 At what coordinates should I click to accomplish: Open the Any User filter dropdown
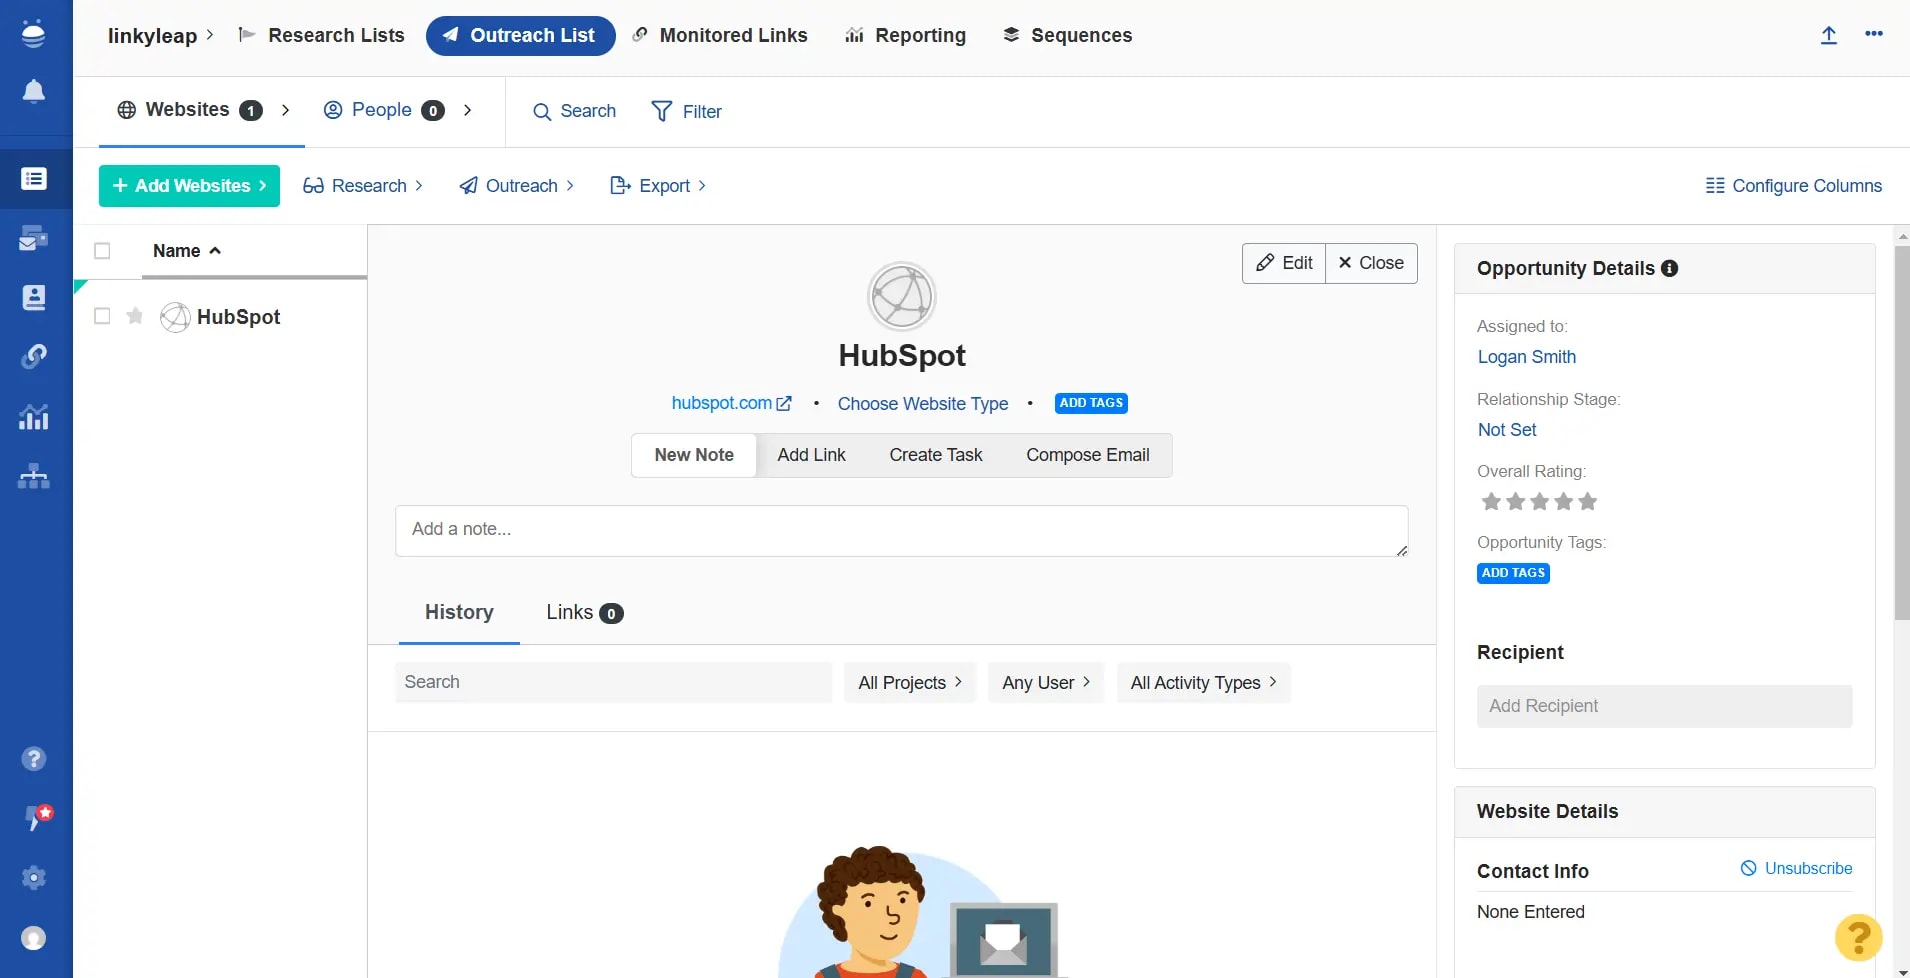(x=1046, y=682)
